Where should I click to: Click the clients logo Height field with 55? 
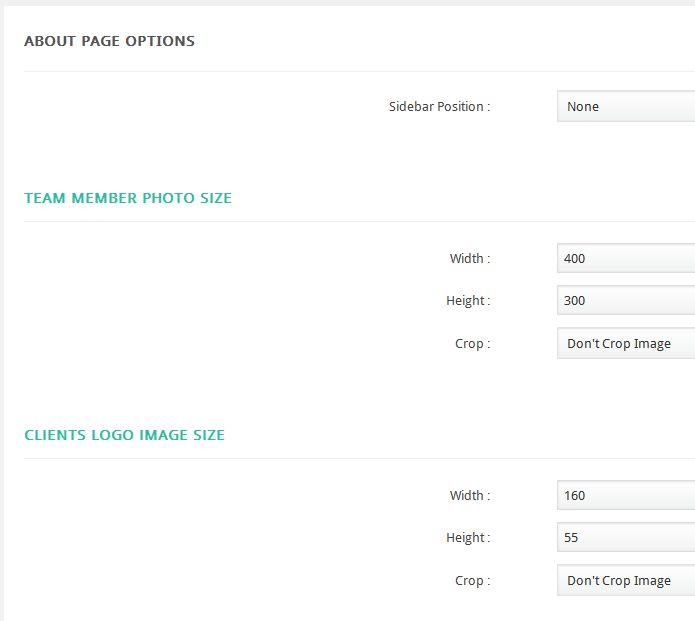(x=626, y=537)
